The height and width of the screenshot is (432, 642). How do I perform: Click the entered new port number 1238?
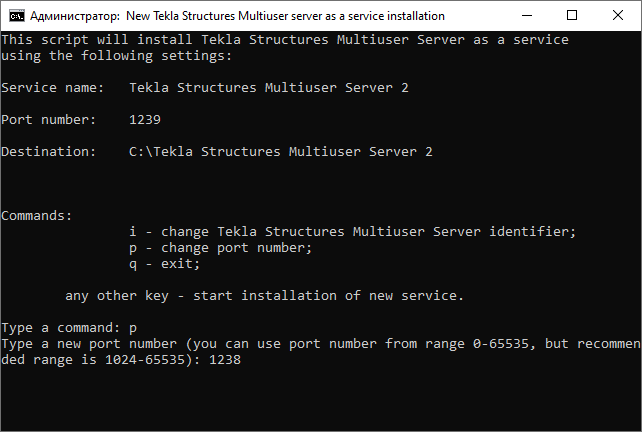coord(225,360)
